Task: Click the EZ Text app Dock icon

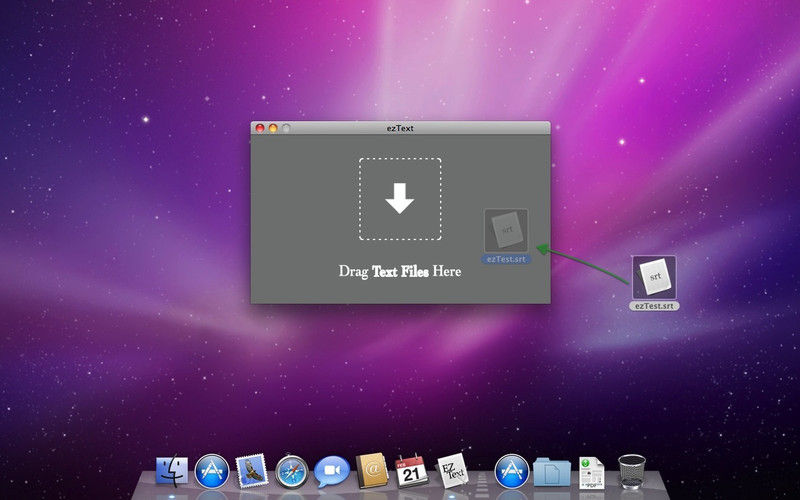Action: click(453, 470)
